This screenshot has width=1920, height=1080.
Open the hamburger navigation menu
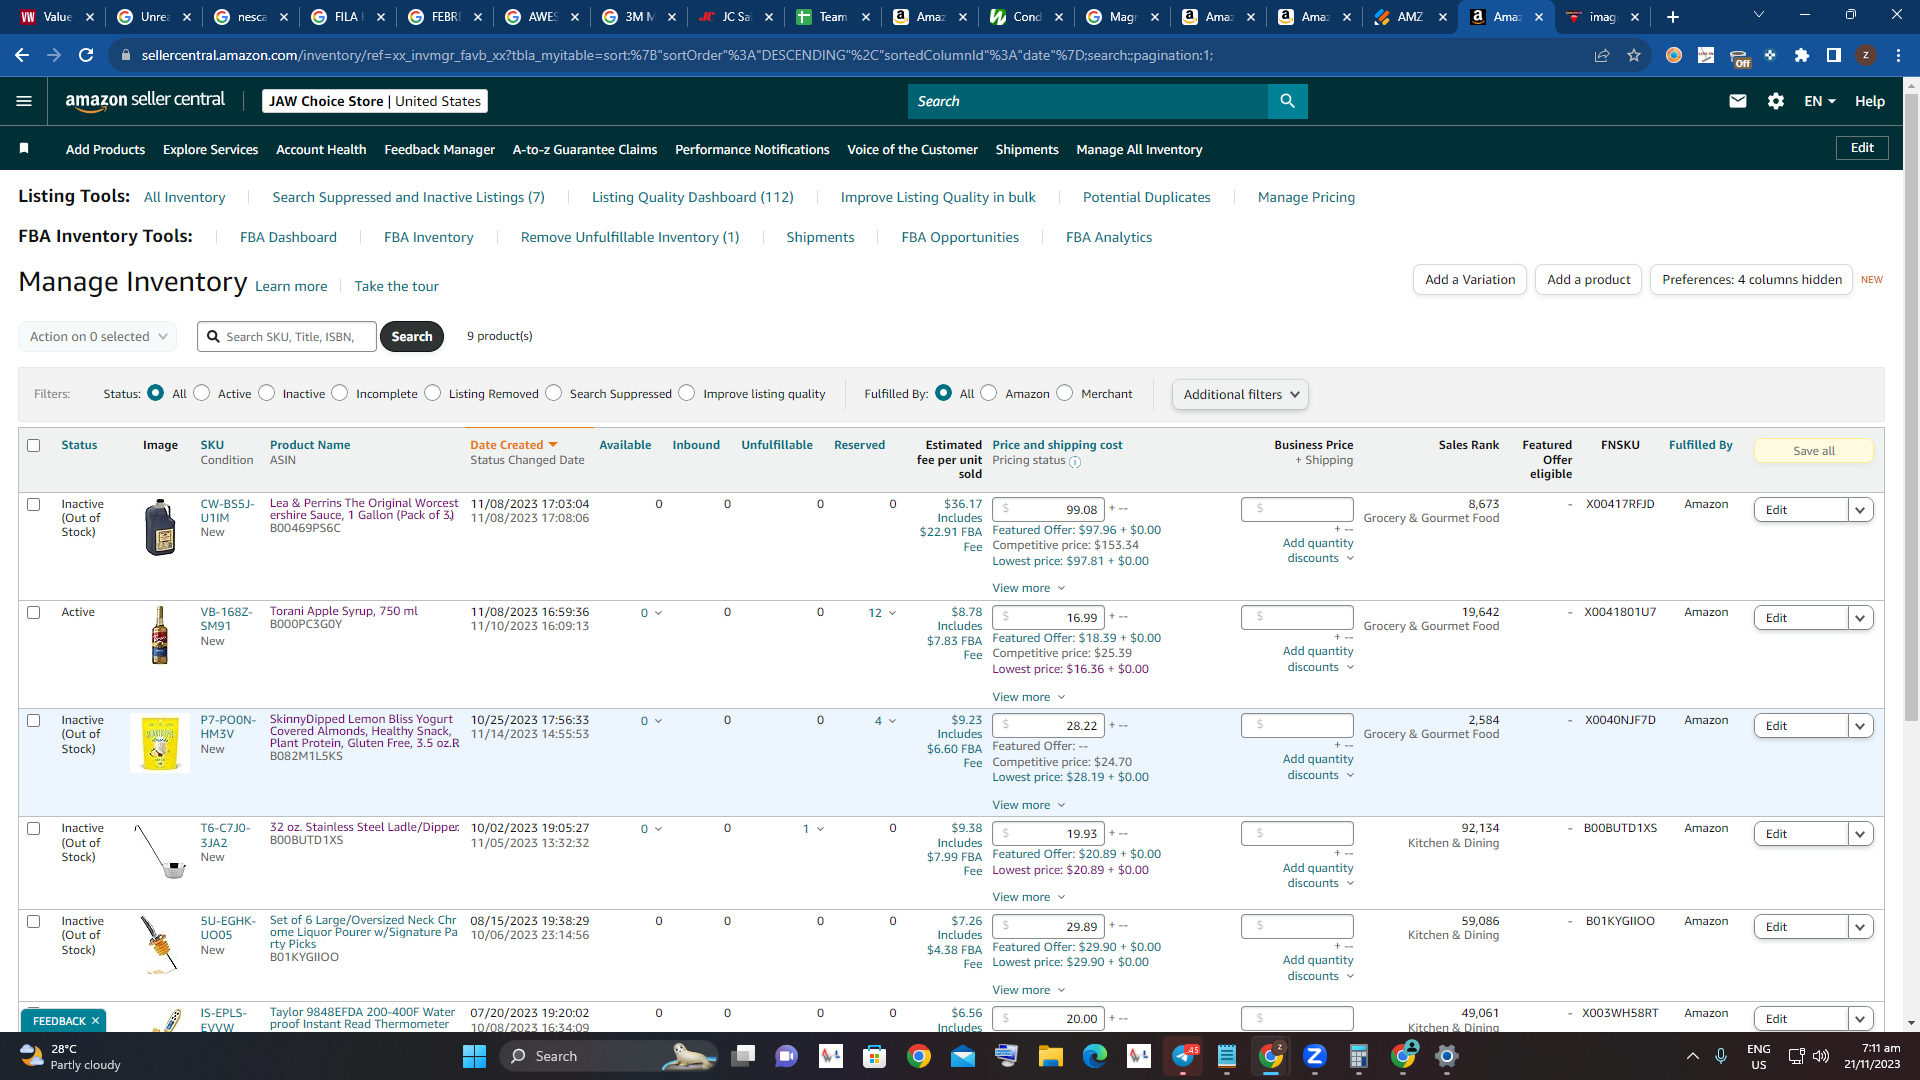tap(24, 101)
